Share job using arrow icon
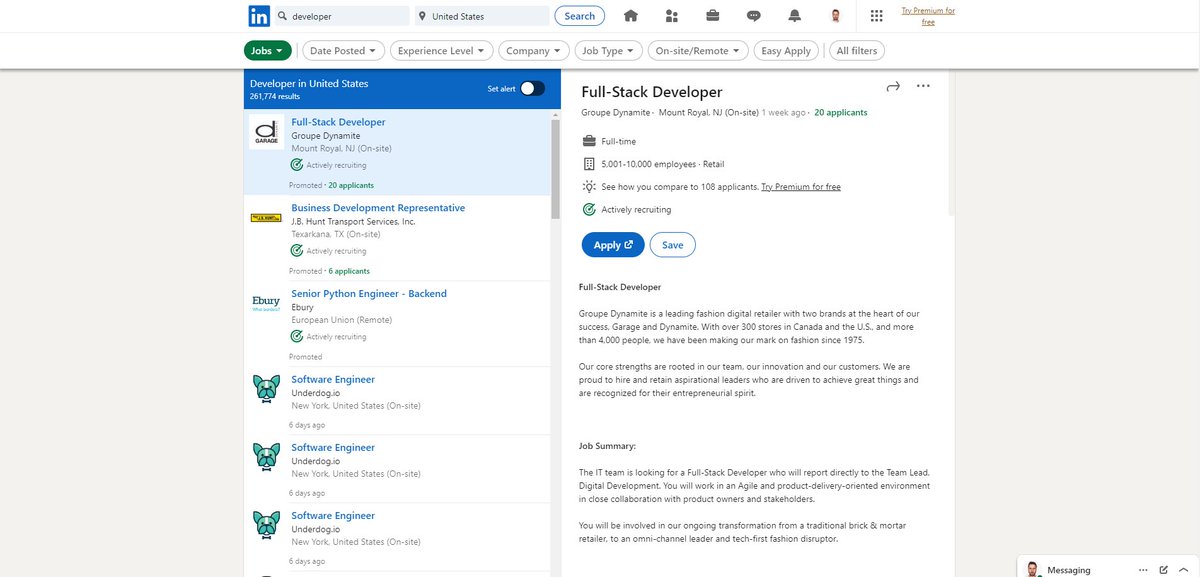 tap(893, 87)
